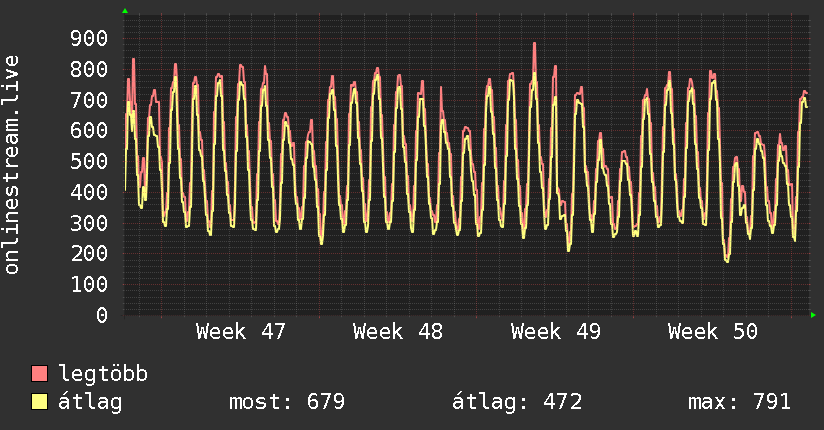Click the green arrow atop the y-axis
The image size is (824, 430).
point(125,11)
